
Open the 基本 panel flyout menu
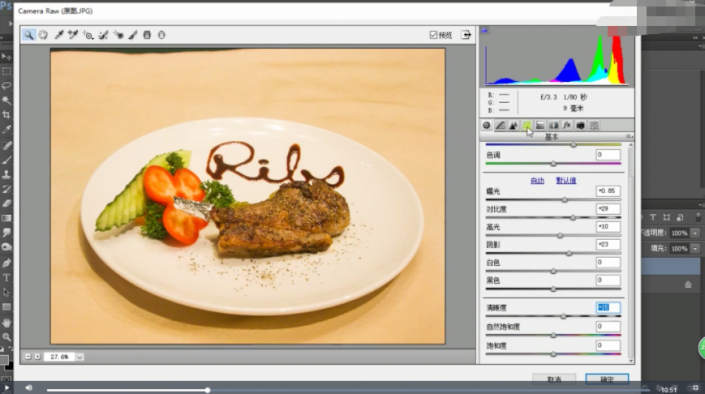pyautogui.click(x=629, y=136)
